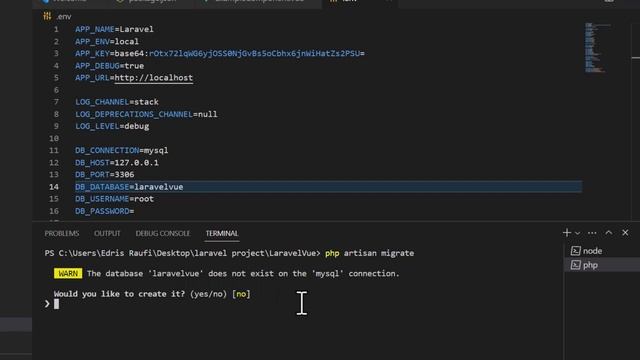The image size is (640, 360).
Task: Click the APP_ENV=local line
Action: tap(107, 42)
